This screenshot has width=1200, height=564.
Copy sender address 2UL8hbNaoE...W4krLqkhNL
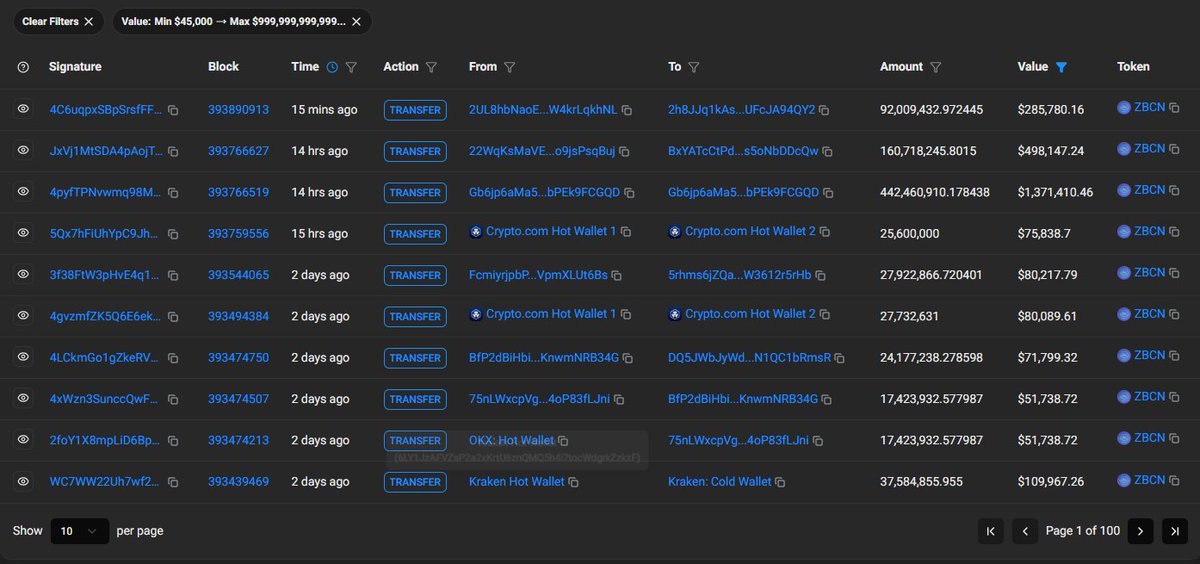[628, 110]
